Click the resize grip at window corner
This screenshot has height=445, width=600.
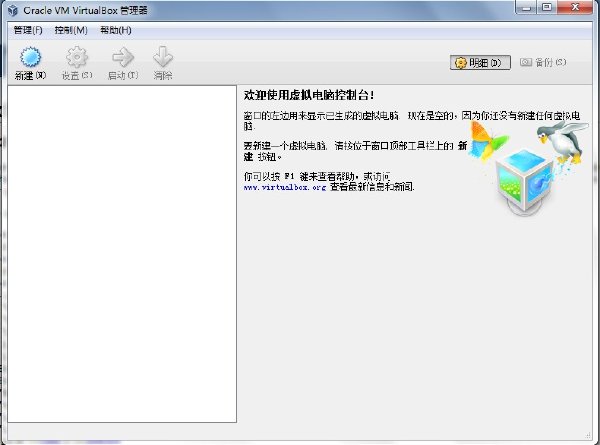[x=588, y=435]
